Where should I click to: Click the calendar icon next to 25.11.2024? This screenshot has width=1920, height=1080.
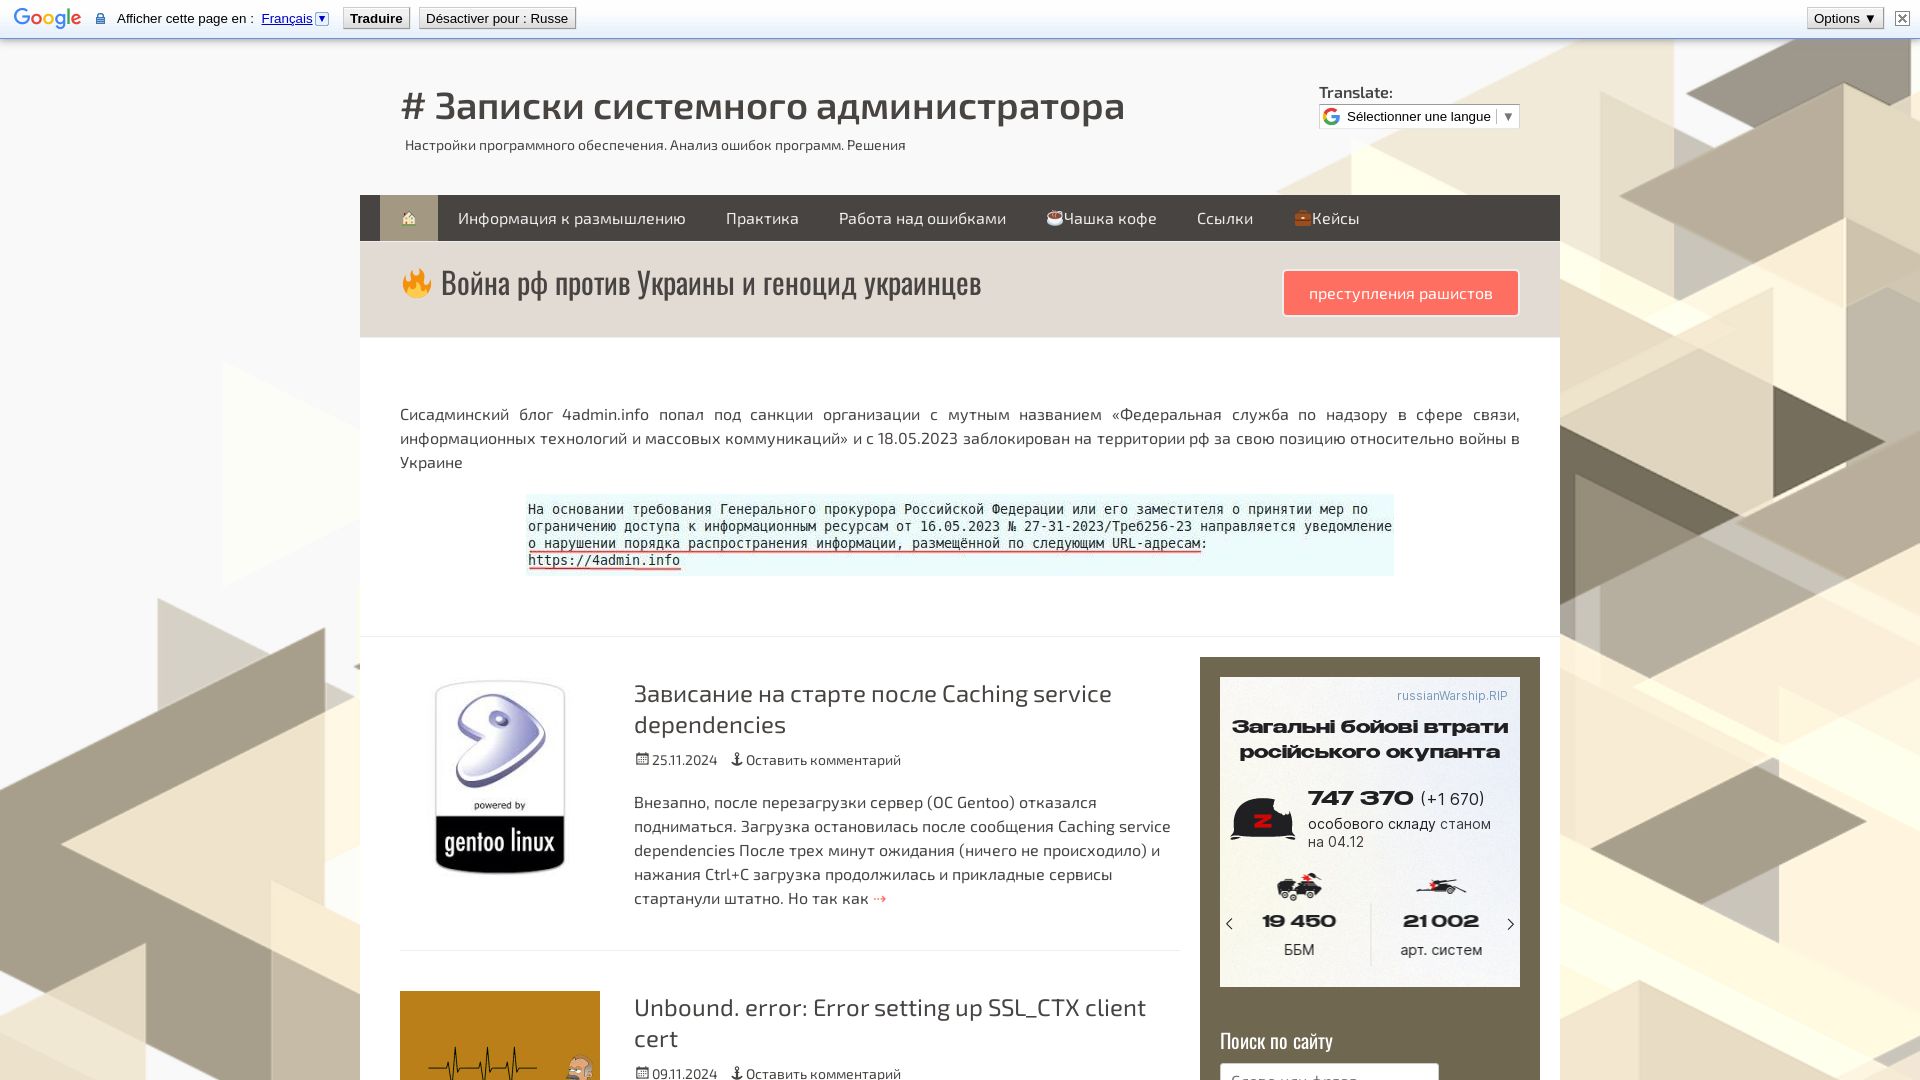(641, 760)
